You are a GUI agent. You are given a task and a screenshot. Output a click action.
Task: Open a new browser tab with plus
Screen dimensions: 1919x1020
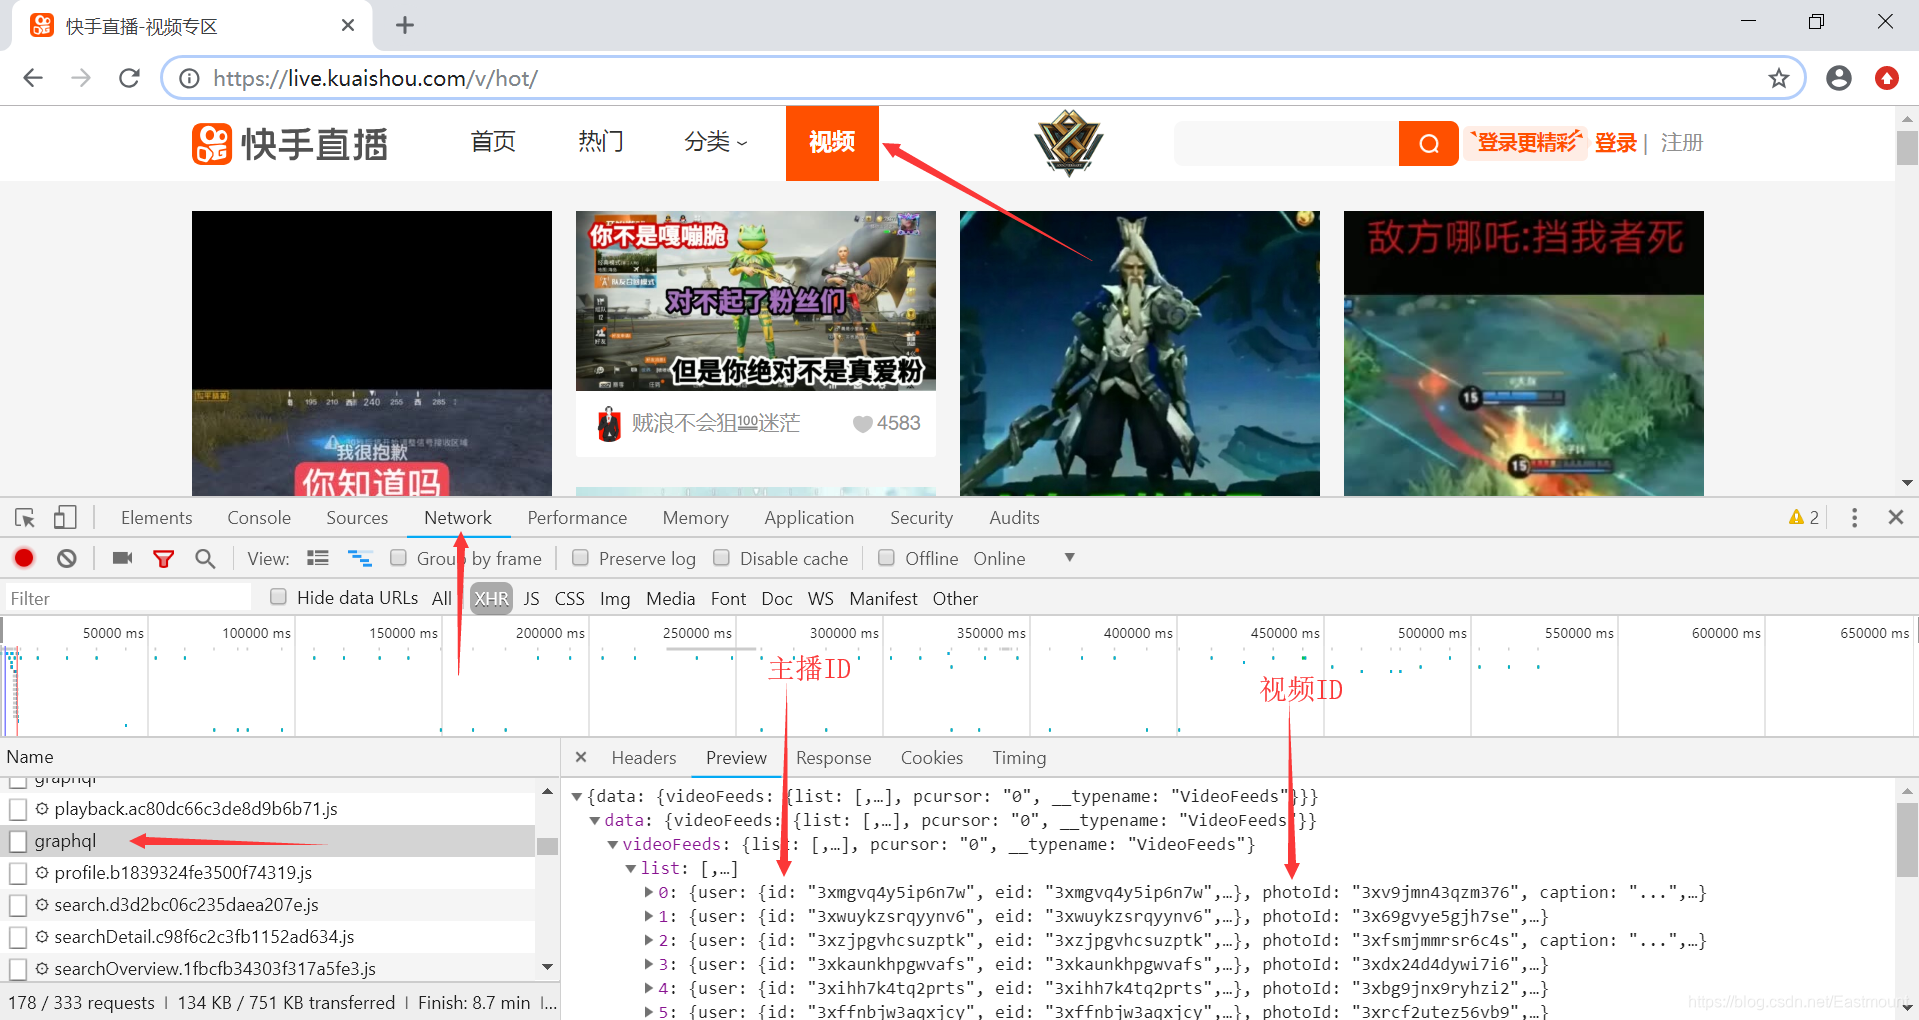[x=404, y=25]
